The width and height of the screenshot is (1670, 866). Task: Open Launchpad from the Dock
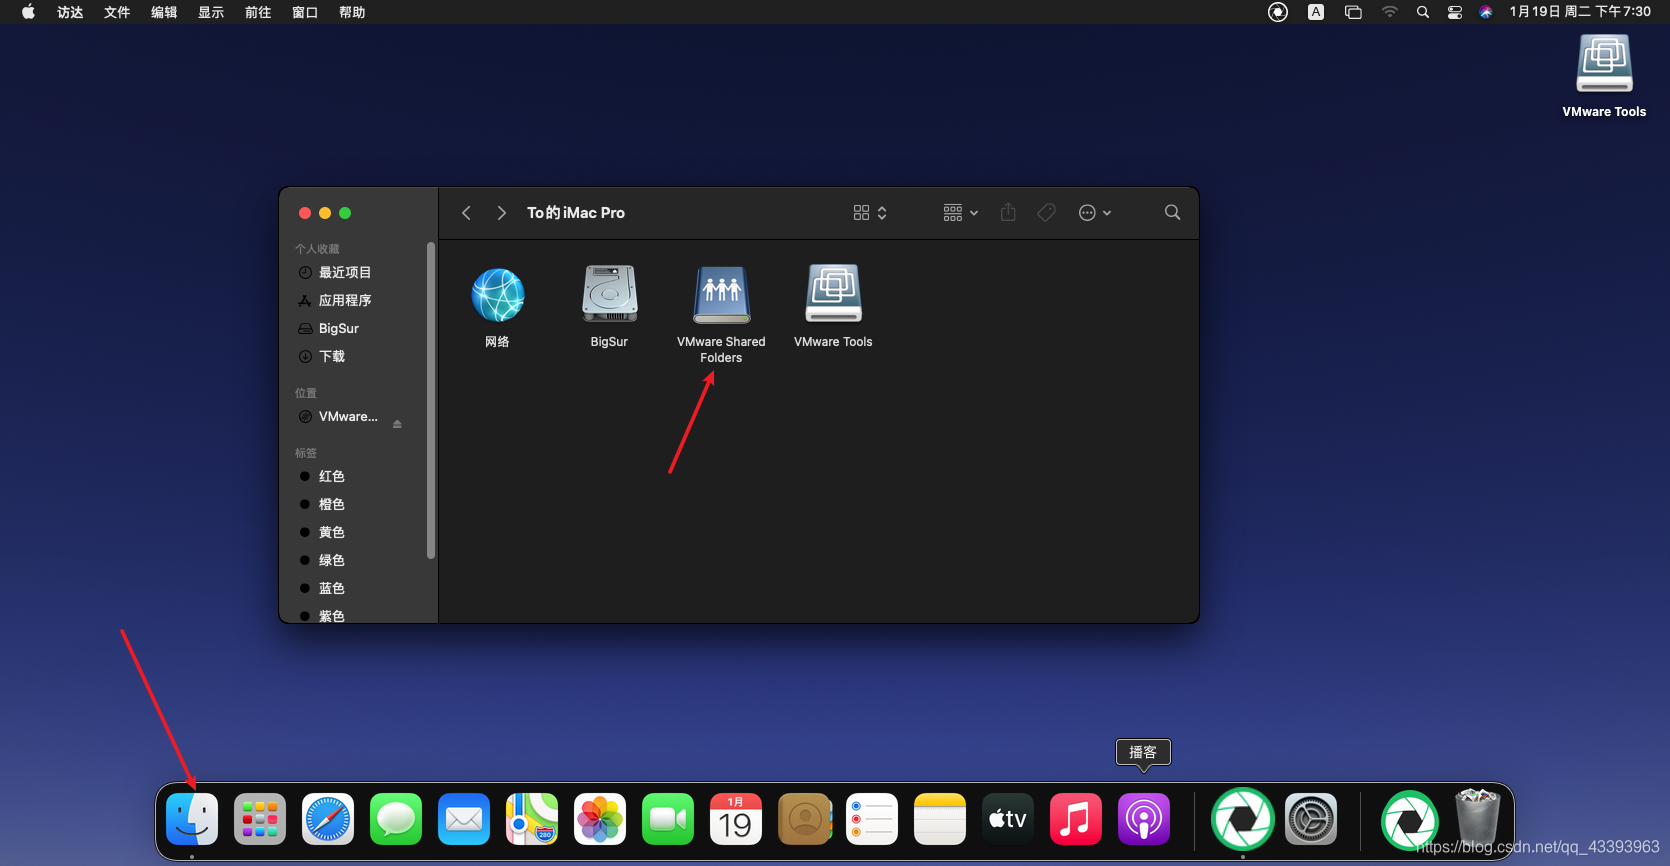[x=260, y=819]
